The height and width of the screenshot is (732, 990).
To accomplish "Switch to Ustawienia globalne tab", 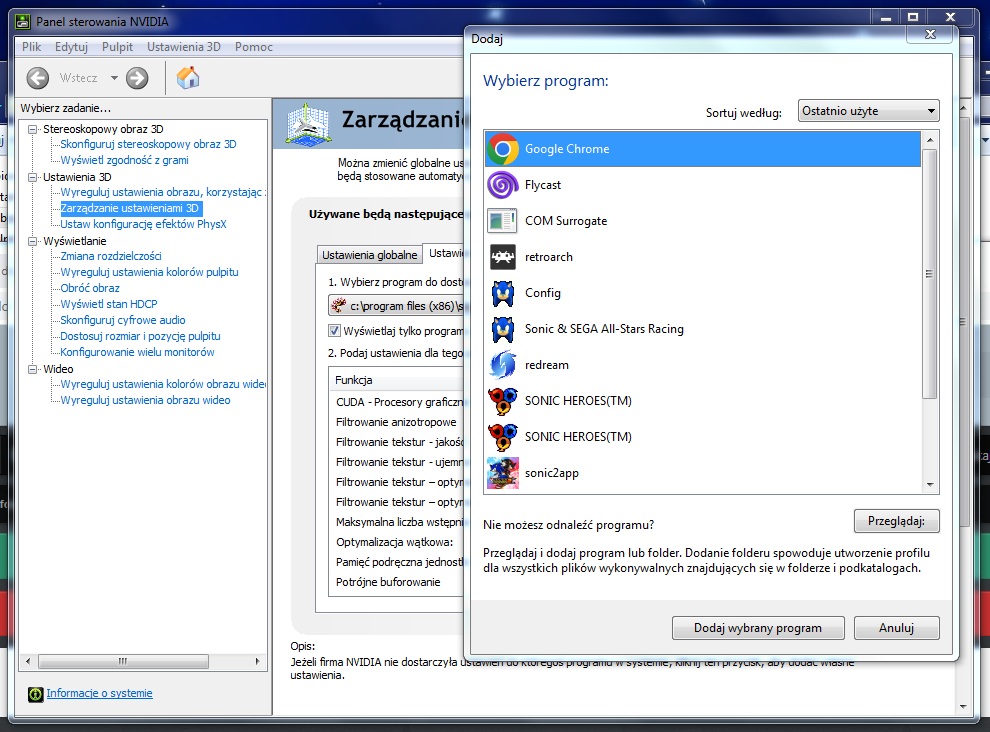I will pyautogui.click(x=369, y=255).
